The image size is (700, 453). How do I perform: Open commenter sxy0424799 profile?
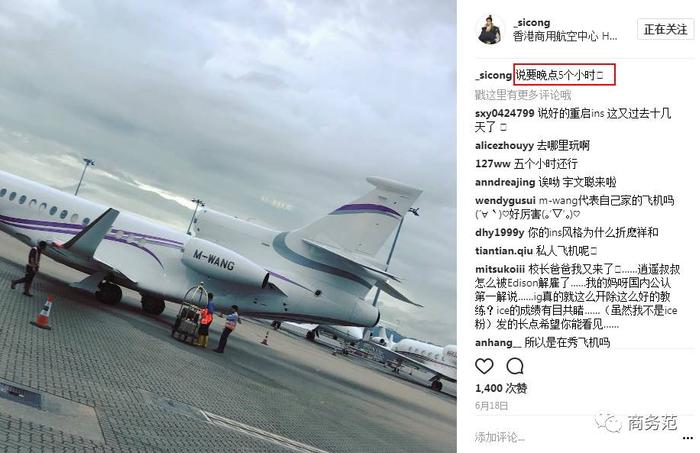(x=504, y=113)
